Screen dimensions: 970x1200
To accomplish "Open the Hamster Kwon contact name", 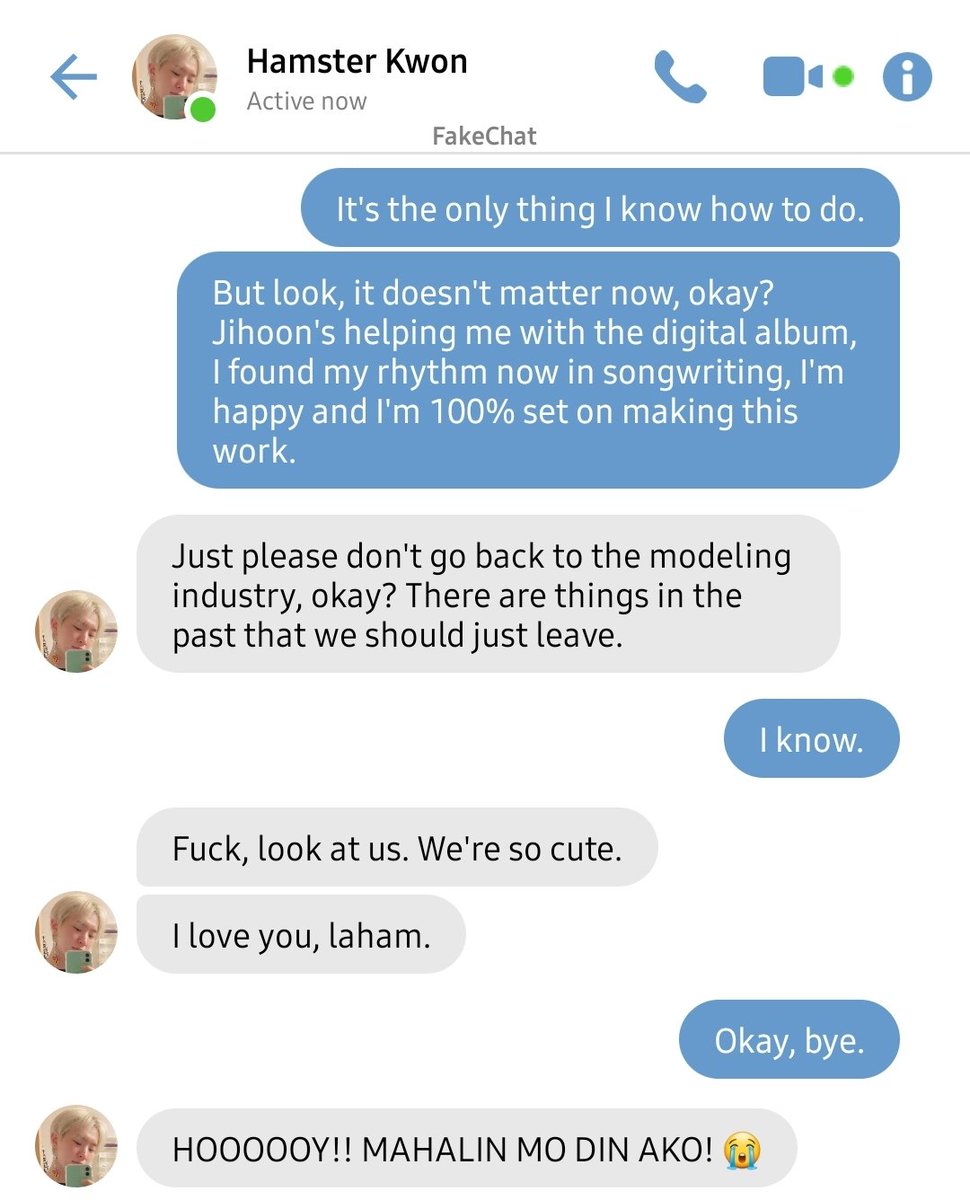I will 357,62.
